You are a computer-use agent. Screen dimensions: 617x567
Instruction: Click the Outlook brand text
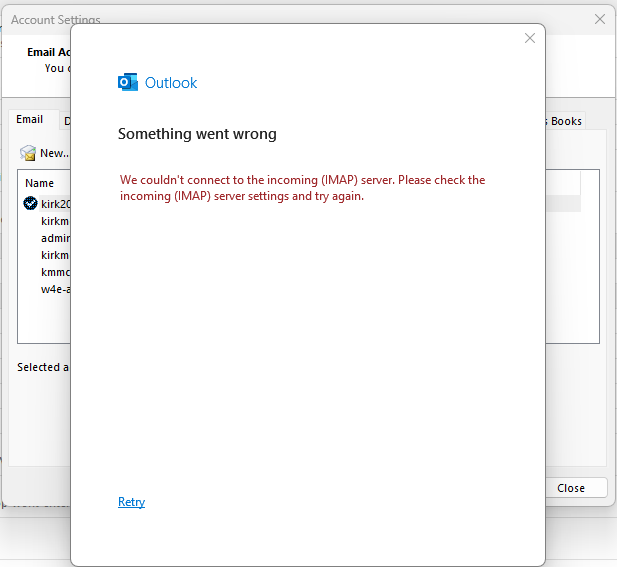coord(171,83)
